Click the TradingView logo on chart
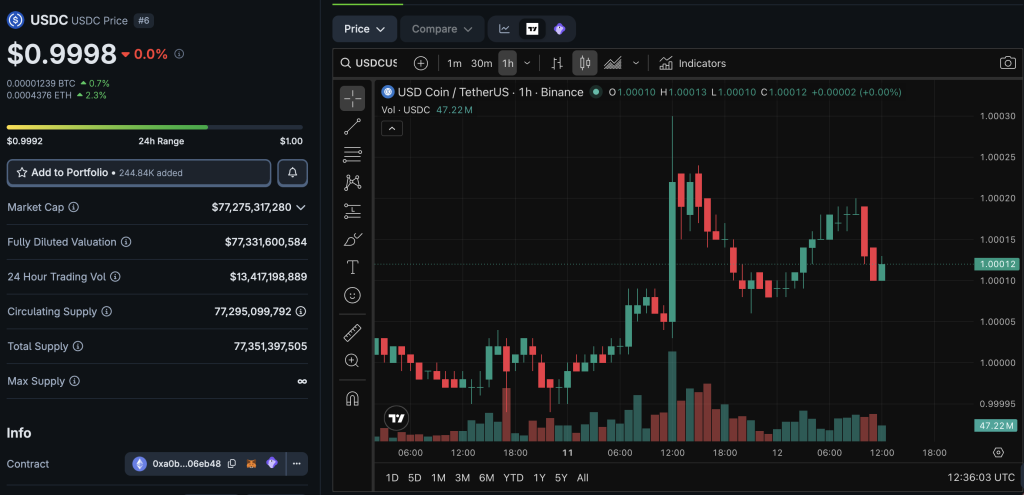Viewport: 1024px width, 495px height. click(x=396, y=418)
